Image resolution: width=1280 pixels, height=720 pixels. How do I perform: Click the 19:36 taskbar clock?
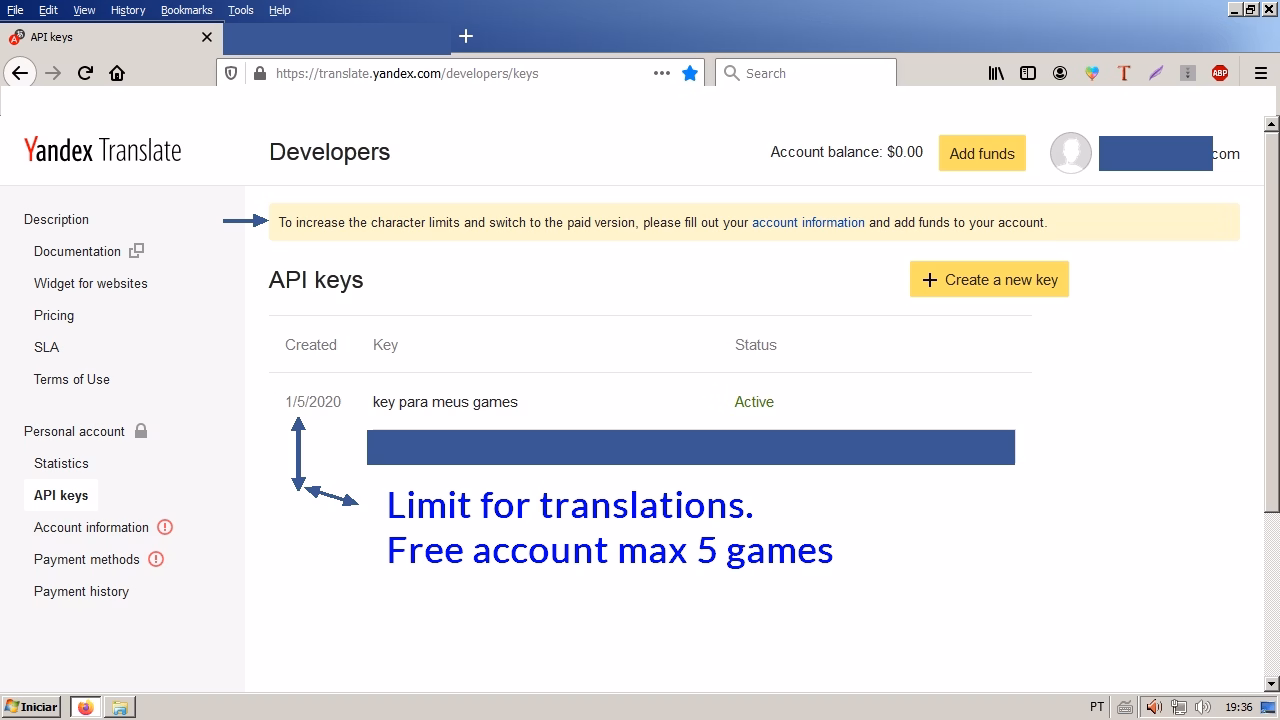click(x=1239, y=707)
